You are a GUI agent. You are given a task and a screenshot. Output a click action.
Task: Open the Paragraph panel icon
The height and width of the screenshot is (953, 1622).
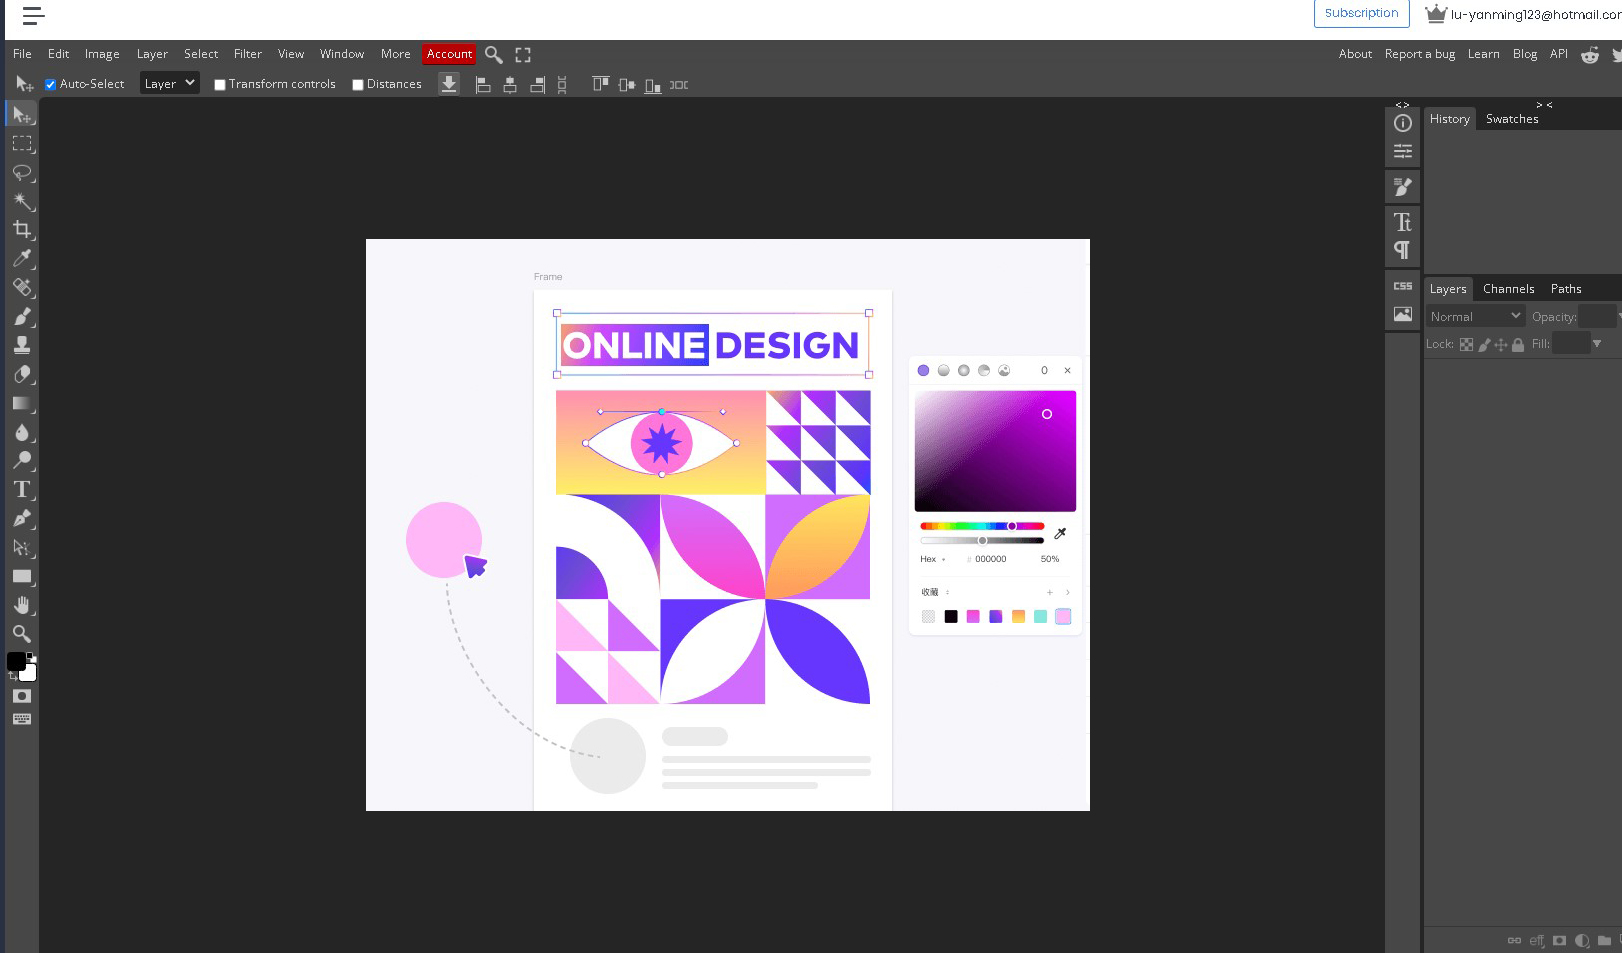pos(1403,250)
